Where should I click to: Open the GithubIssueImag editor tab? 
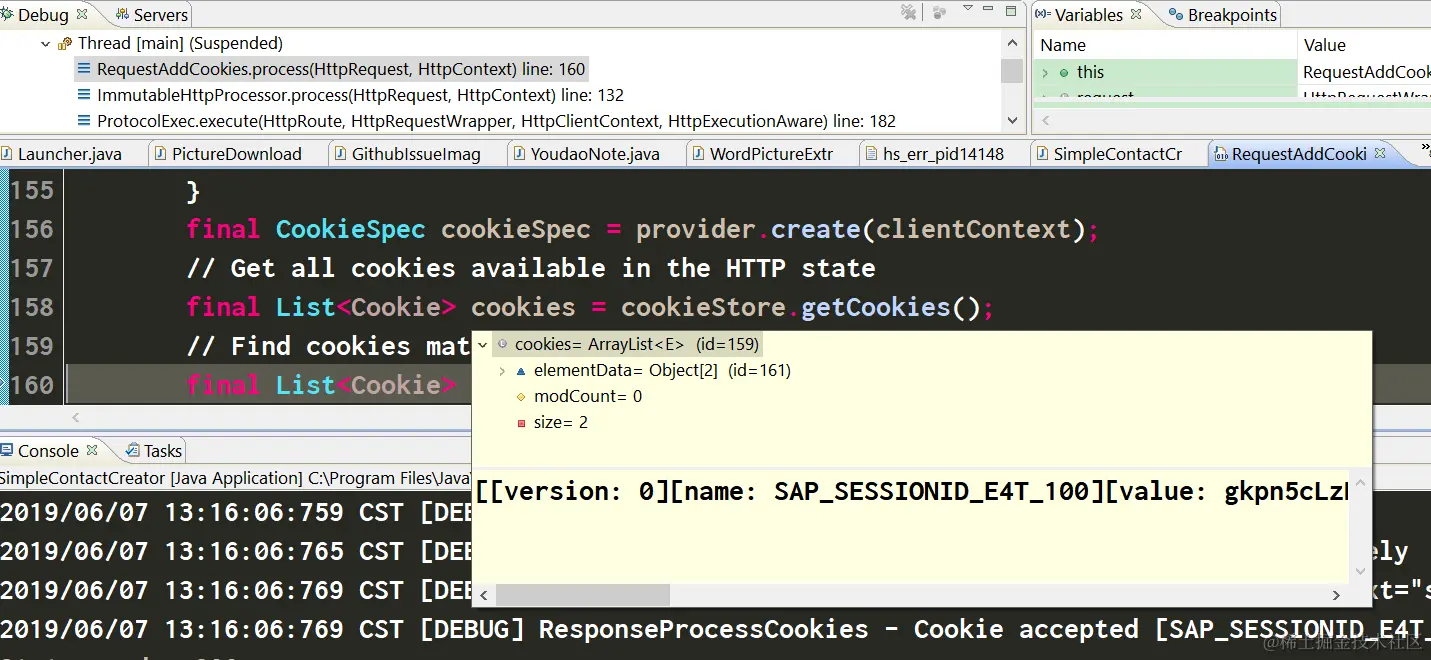[x=417, y=154]
